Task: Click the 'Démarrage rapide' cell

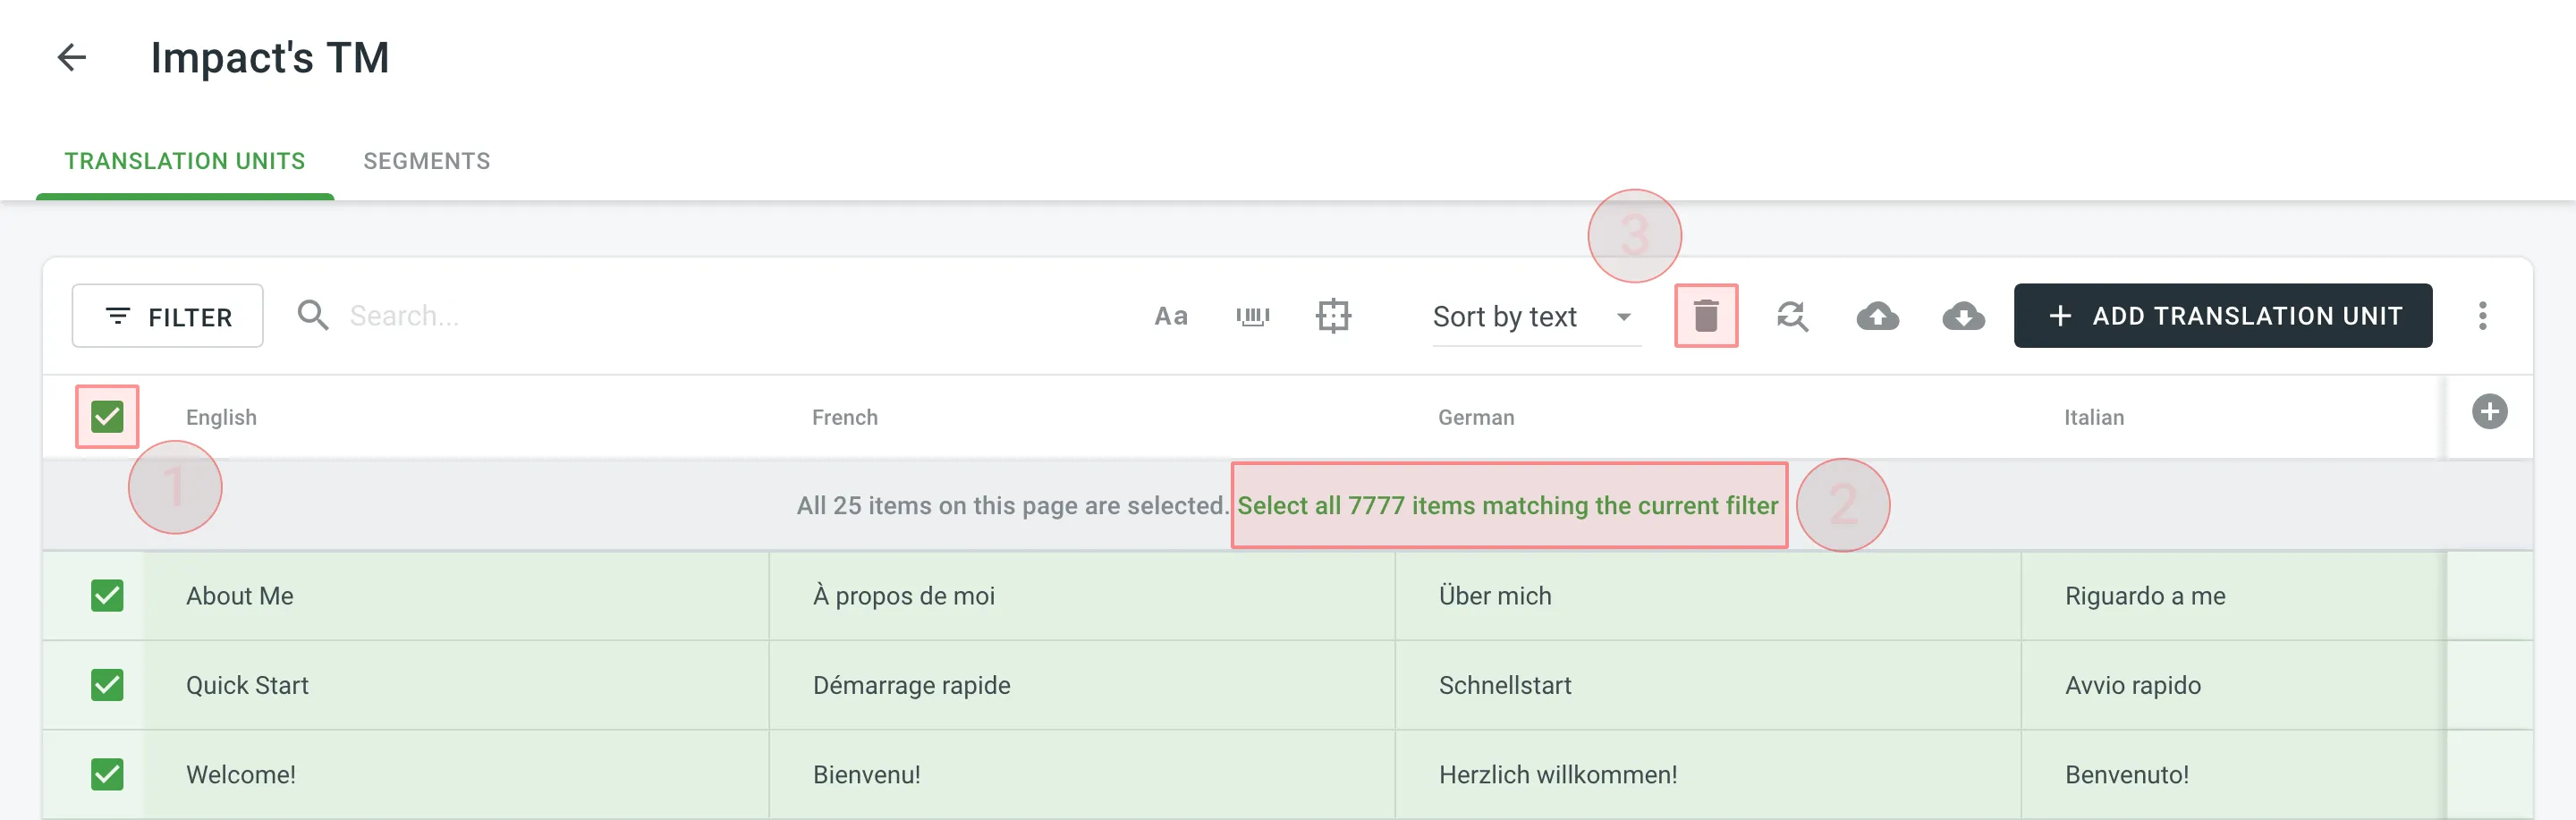Action: (1082, 685)
